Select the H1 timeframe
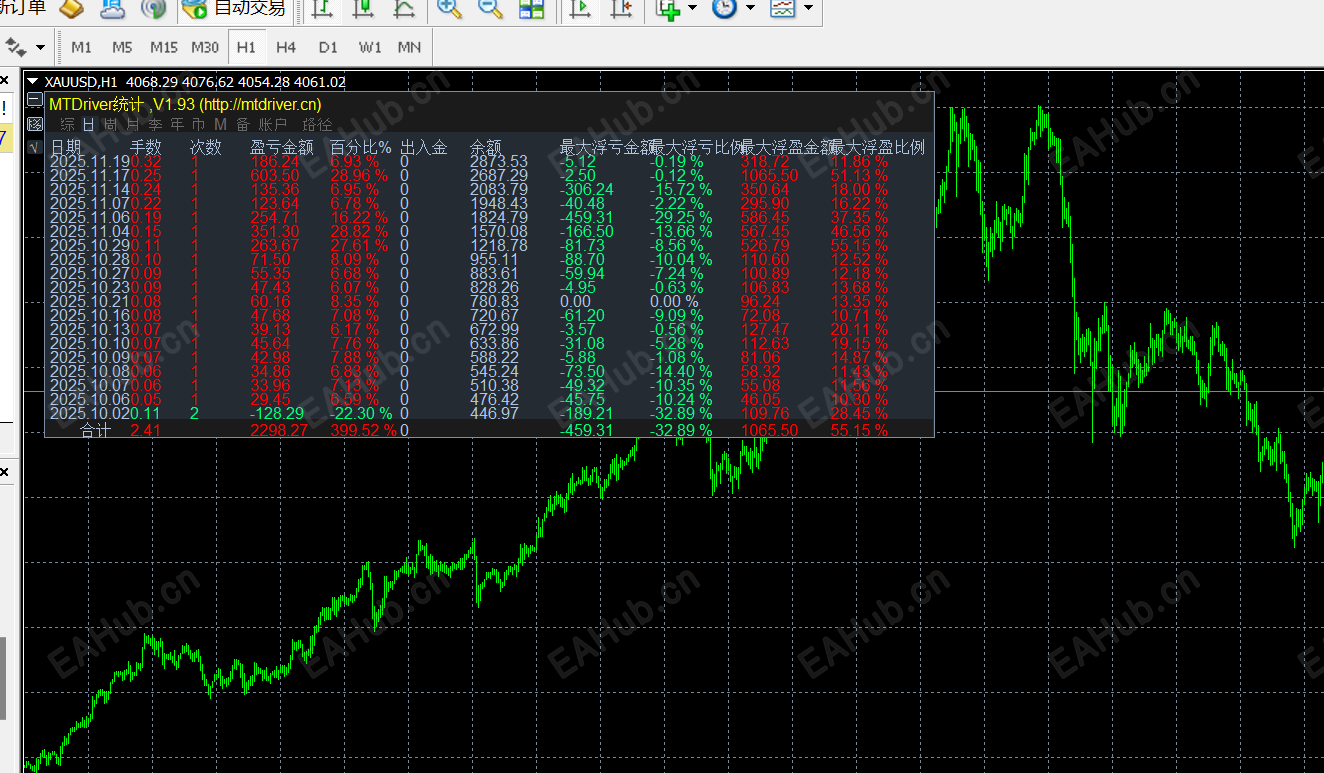 [x=246, y=47]
